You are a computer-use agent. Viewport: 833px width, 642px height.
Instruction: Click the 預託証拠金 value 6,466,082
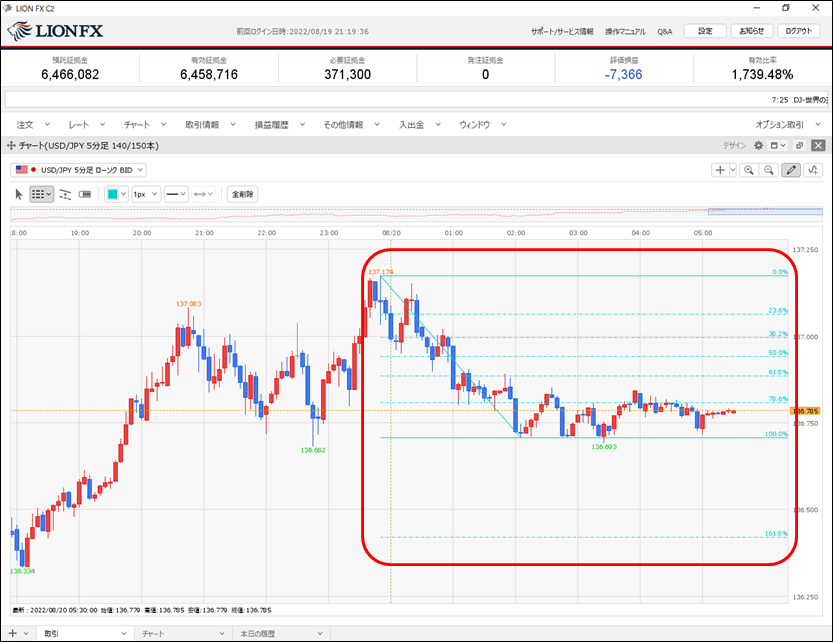(x=70, y=75)
